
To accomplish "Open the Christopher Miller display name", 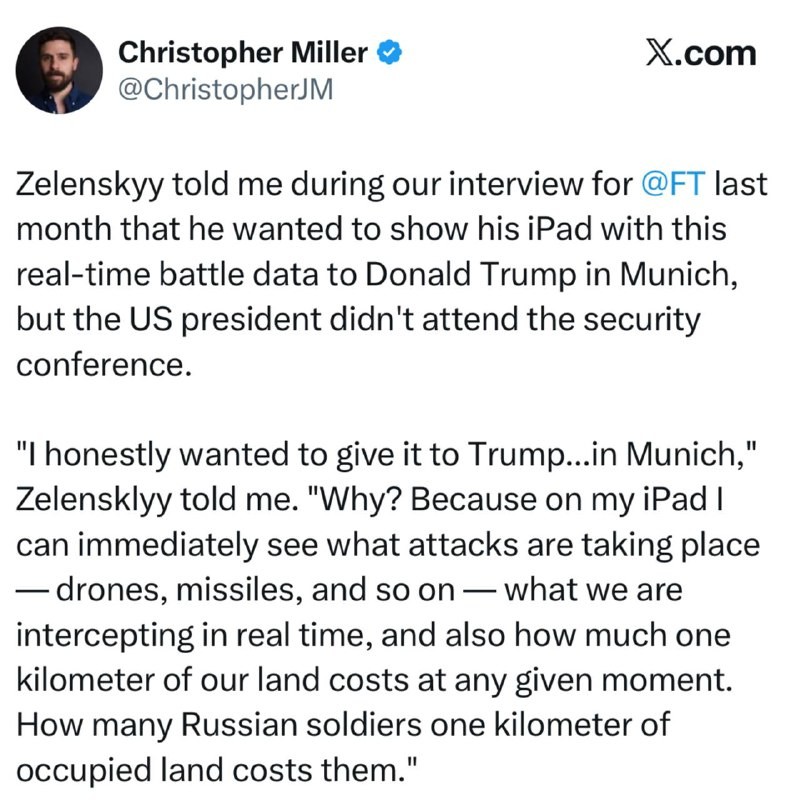I will (242, 52).
